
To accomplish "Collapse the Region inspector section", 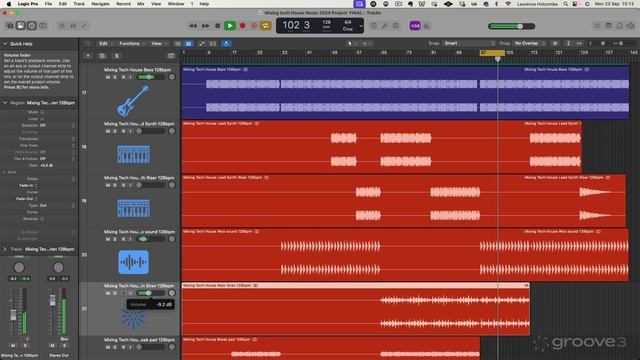I will click(x=5, y=103).
